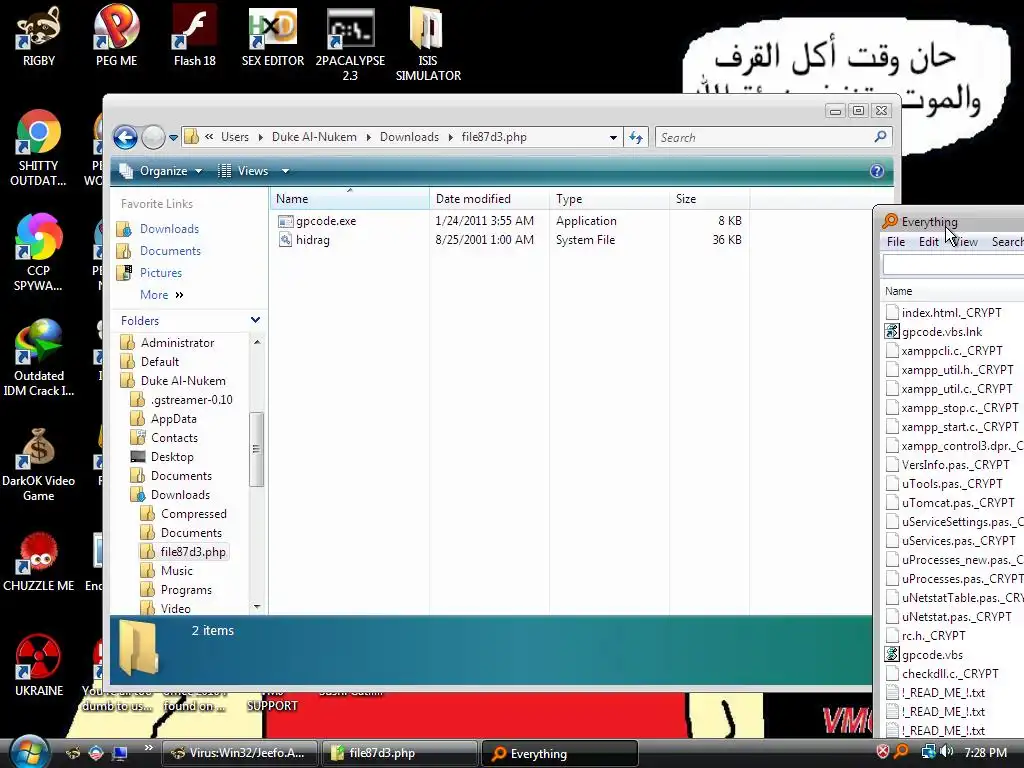Select checkdll.c._CRYPT in Everything results
This screenshot has height=768, width=1024.
[x=950, y=673]
